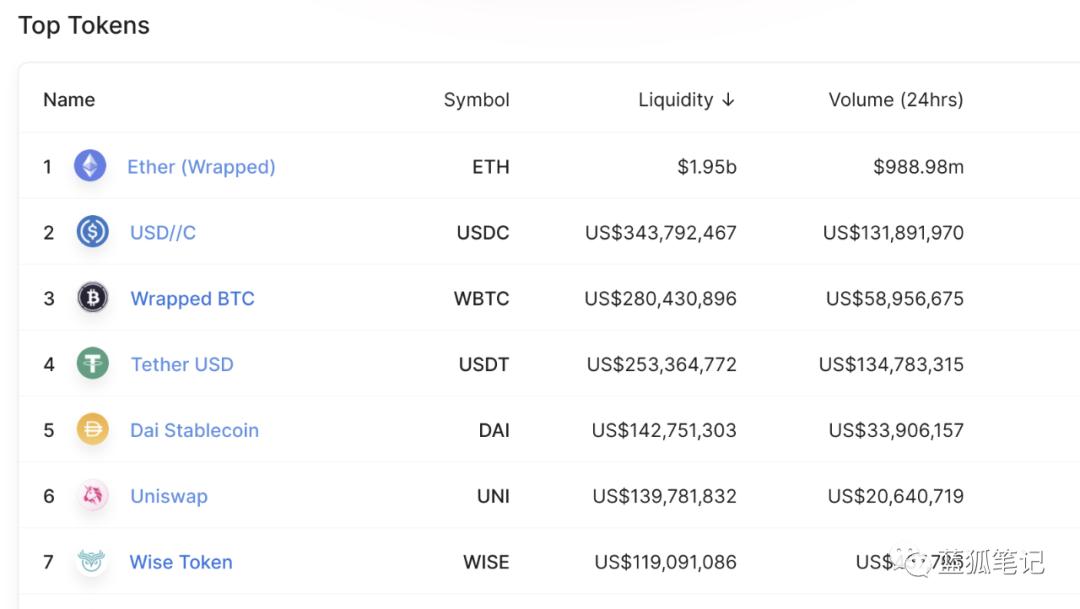Open the Tether USD token link

point(182,364)
